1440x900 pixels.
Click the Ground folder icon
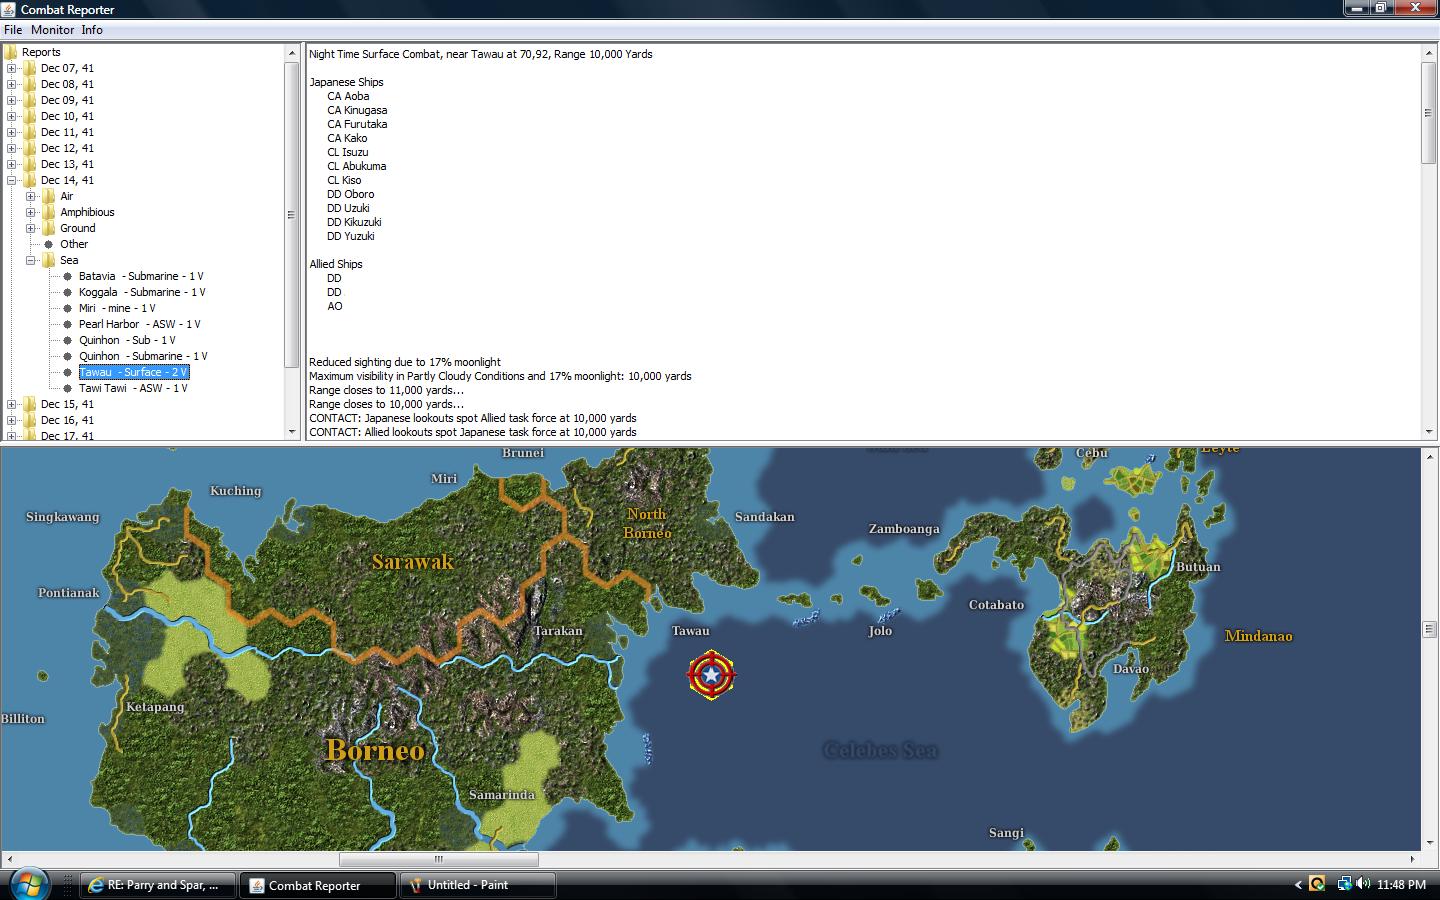48,228
